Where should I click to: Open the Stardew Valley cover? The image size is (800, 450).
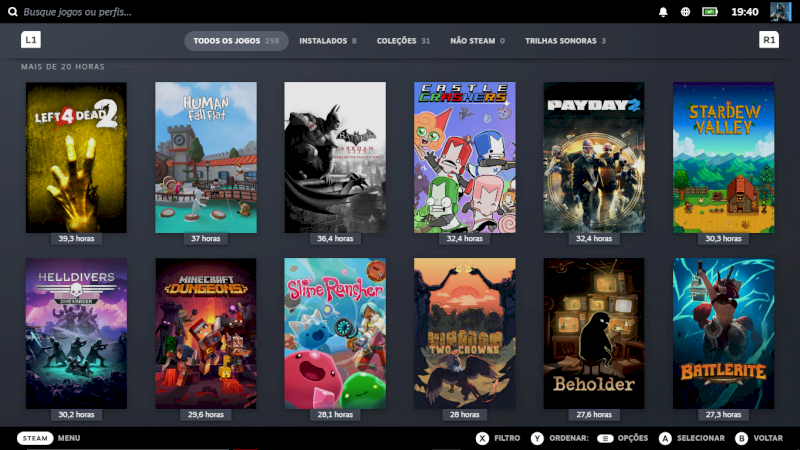coord(723,157)
